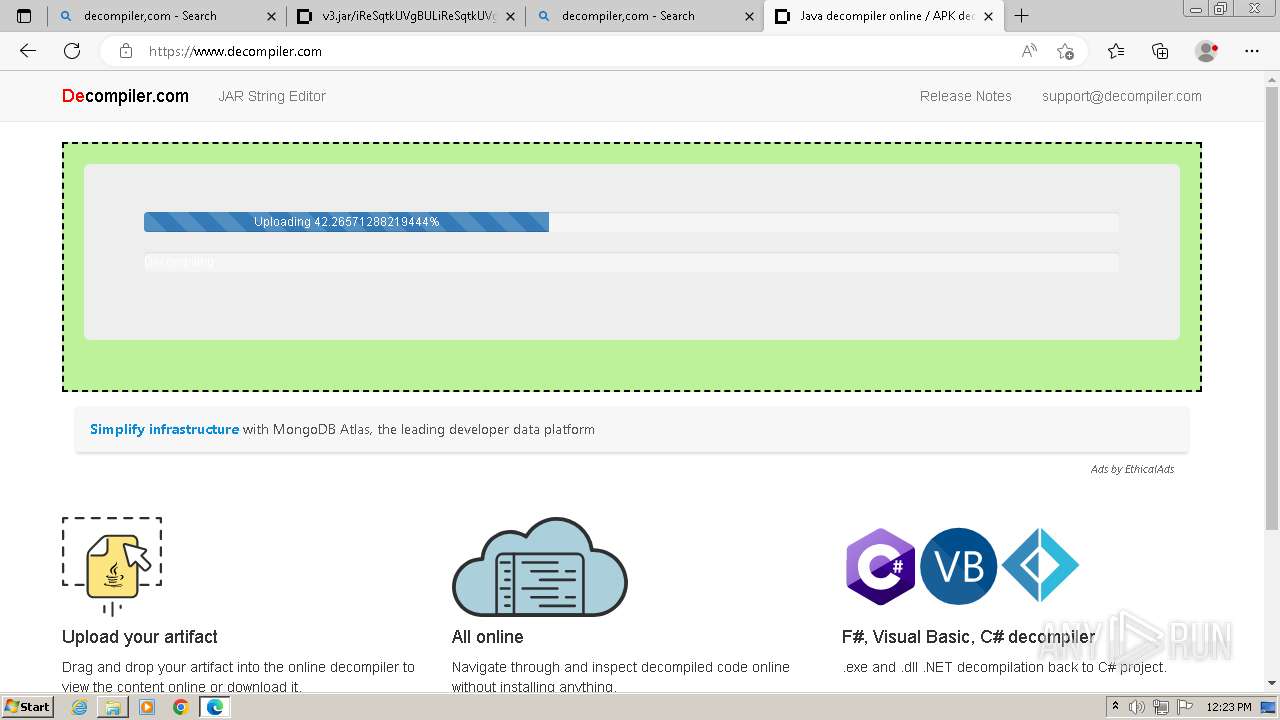Click the address bar URL

235,51
